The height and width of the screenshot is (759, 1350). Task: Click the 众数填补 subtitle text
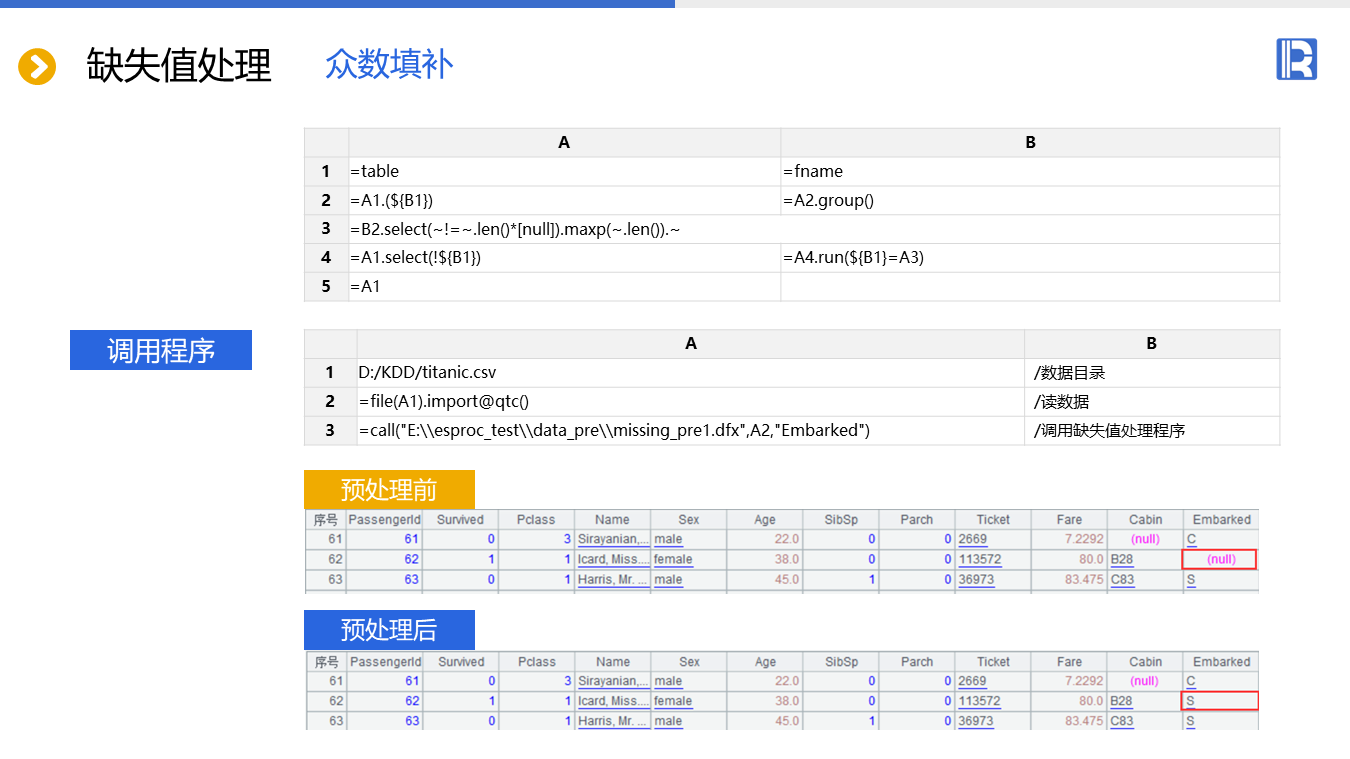coord(389,65)
